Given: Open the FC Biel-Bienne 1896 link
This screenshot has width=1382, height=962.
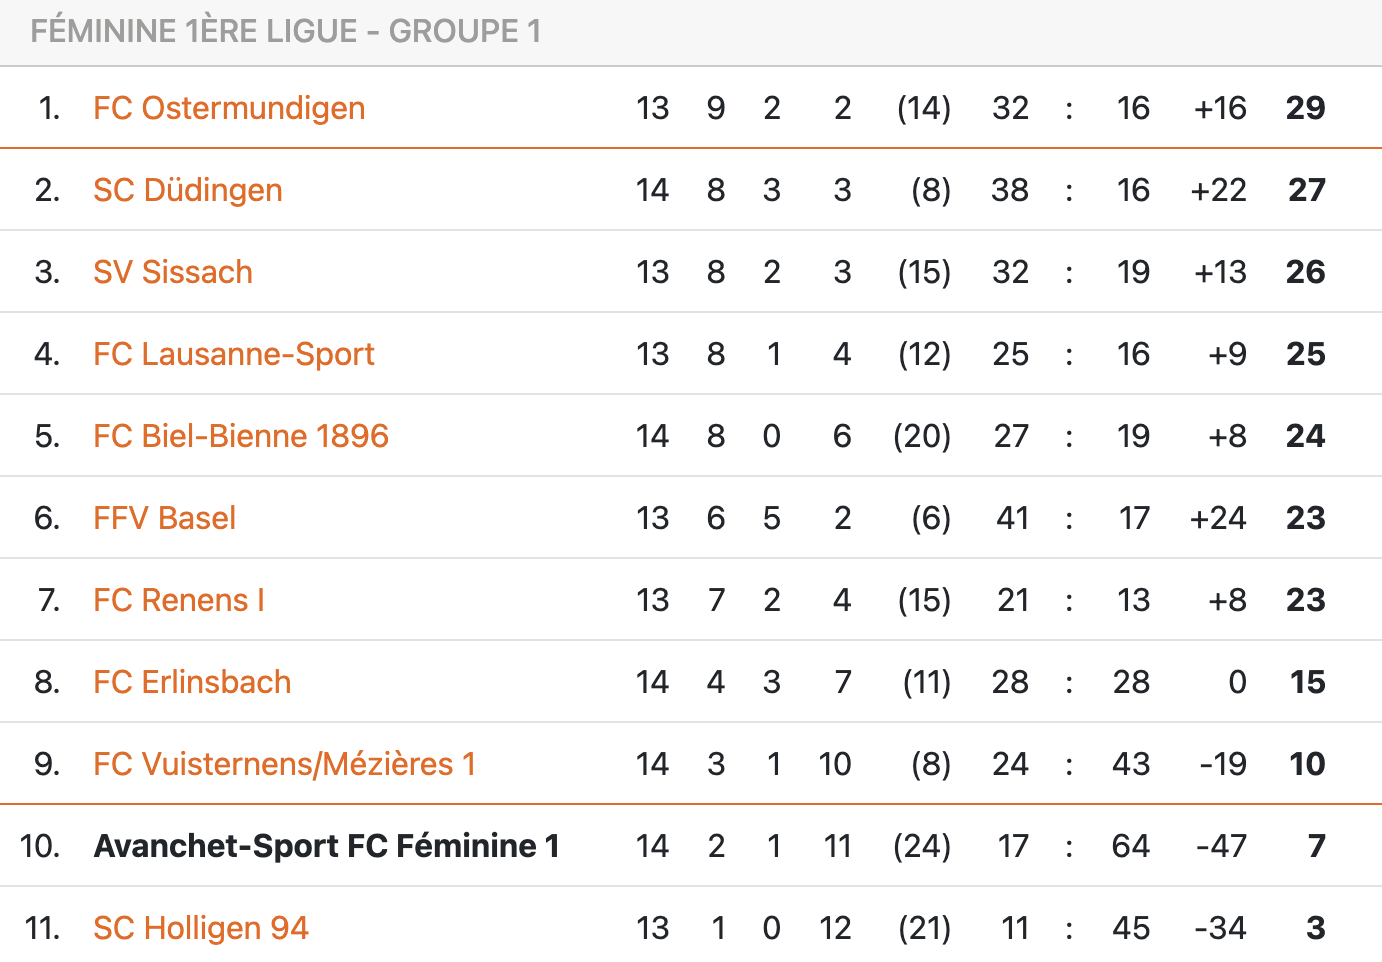Looking at the screenshot, I should [x=241, y=436].
